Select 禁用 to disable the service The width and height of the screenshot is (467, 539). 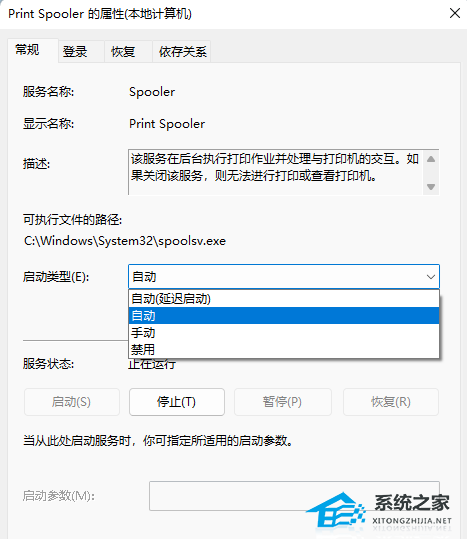click(284, 349)
